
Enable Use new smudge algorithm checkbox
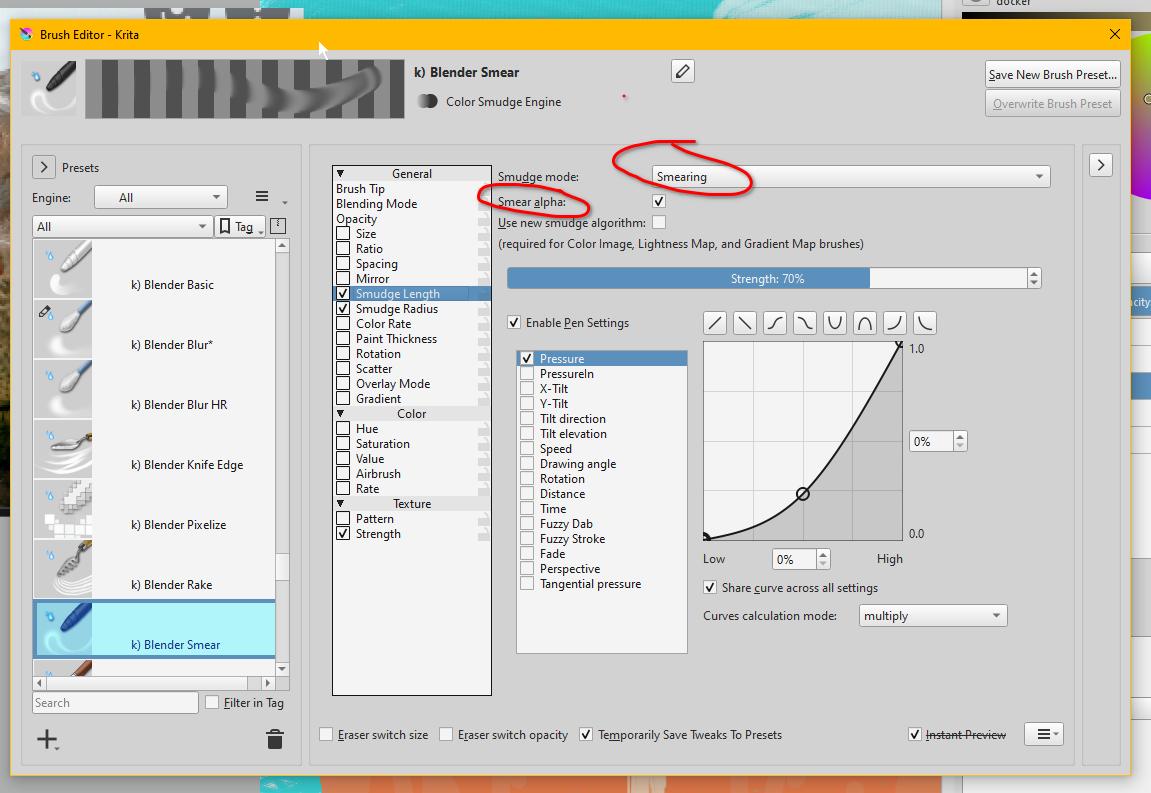click(x=659, y=222)
